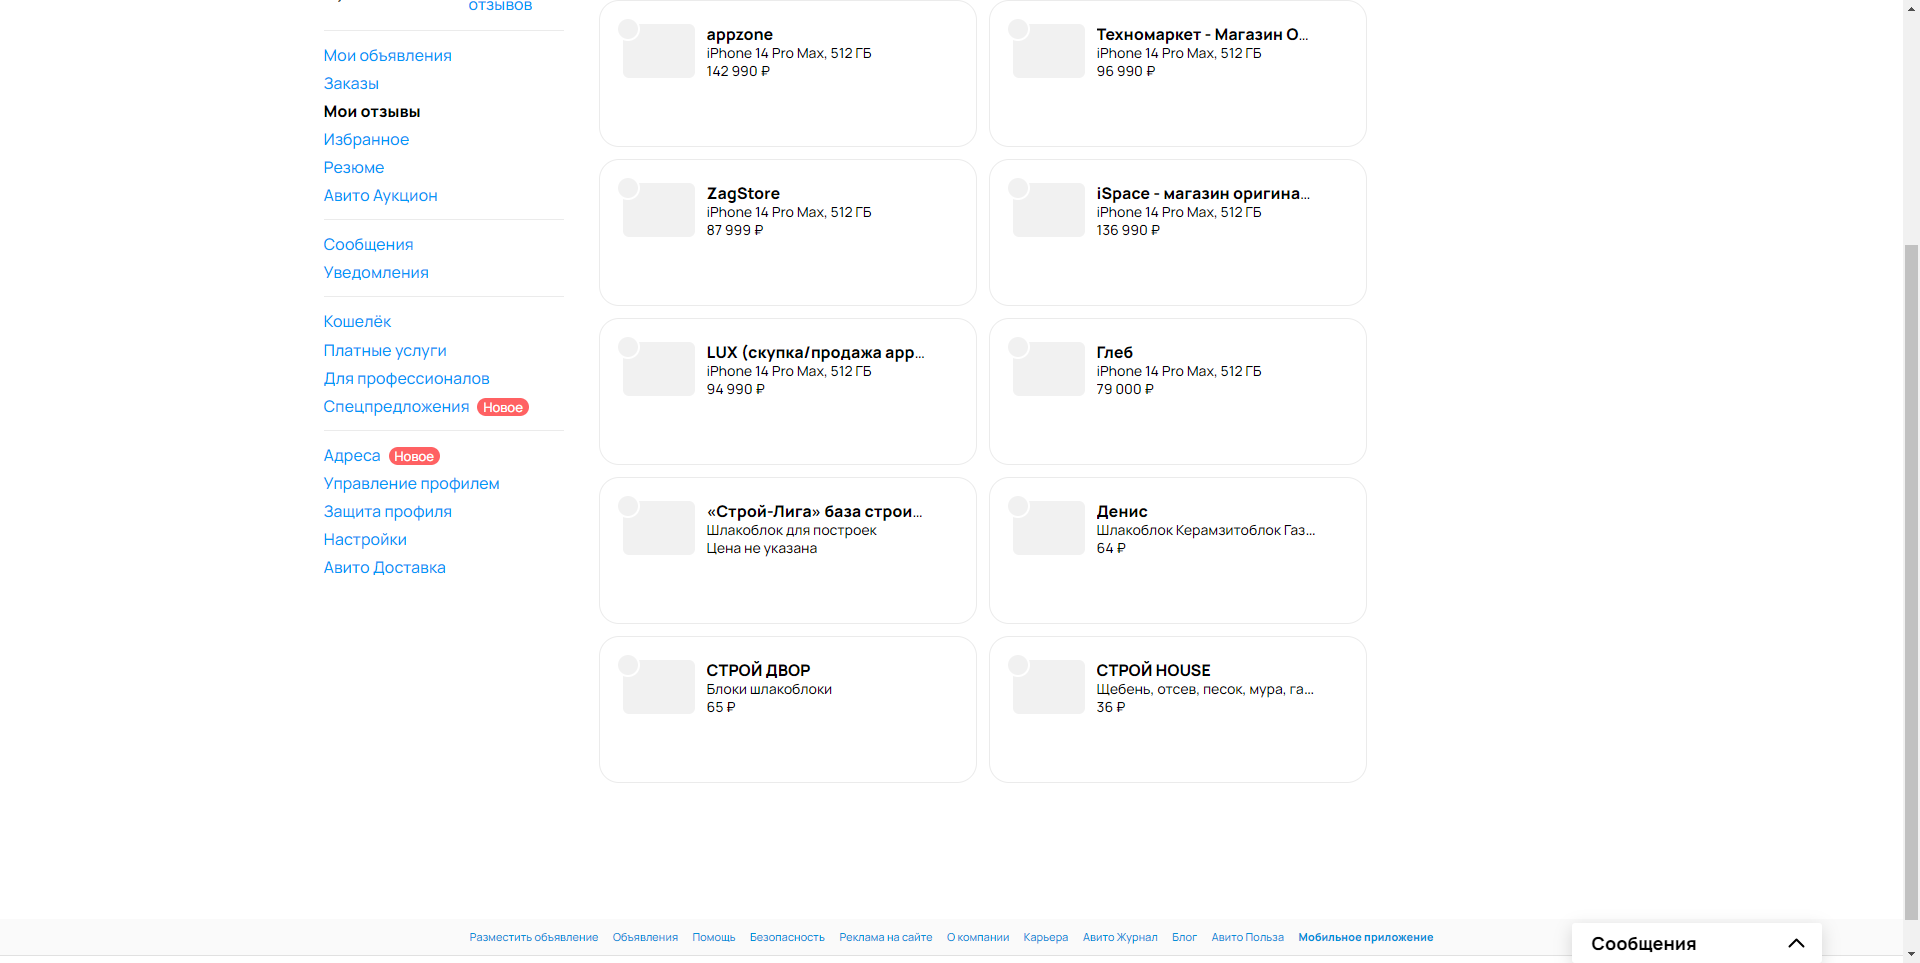Open Помощь in the footer
The height and width of the screenshot is (963, 1920).
pyautogui.click(x=714, y=937)
